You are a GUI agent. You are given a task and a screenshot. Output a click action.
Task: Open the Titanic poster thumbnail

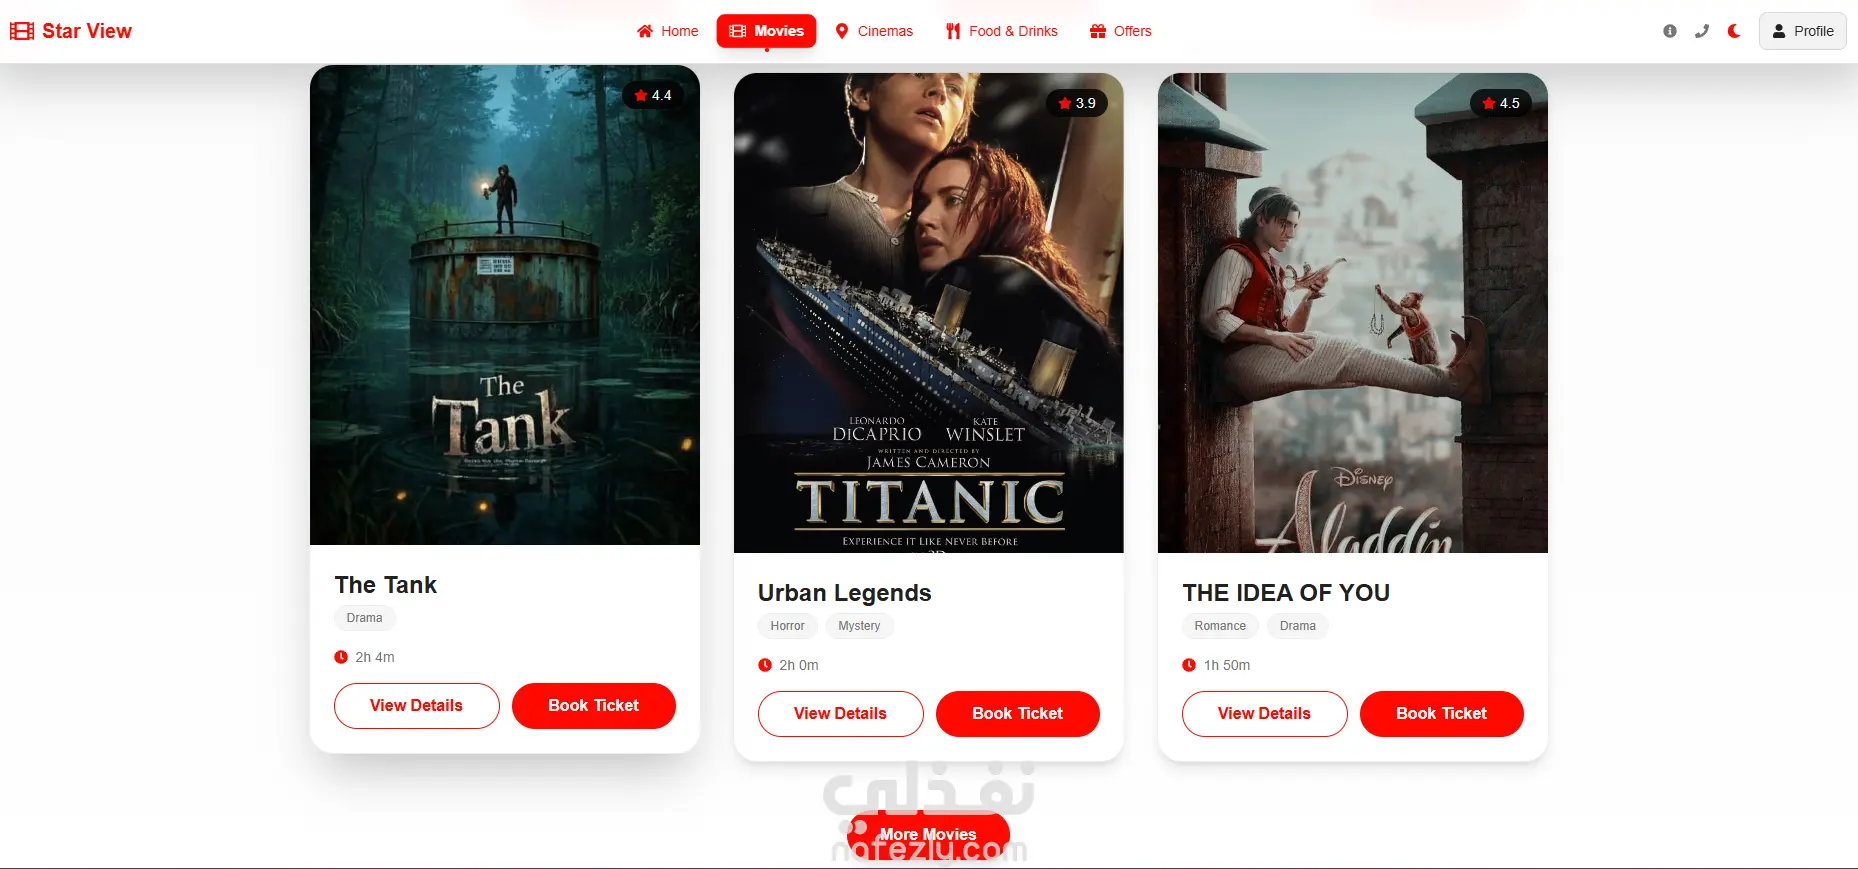click(x=929, y=313)
